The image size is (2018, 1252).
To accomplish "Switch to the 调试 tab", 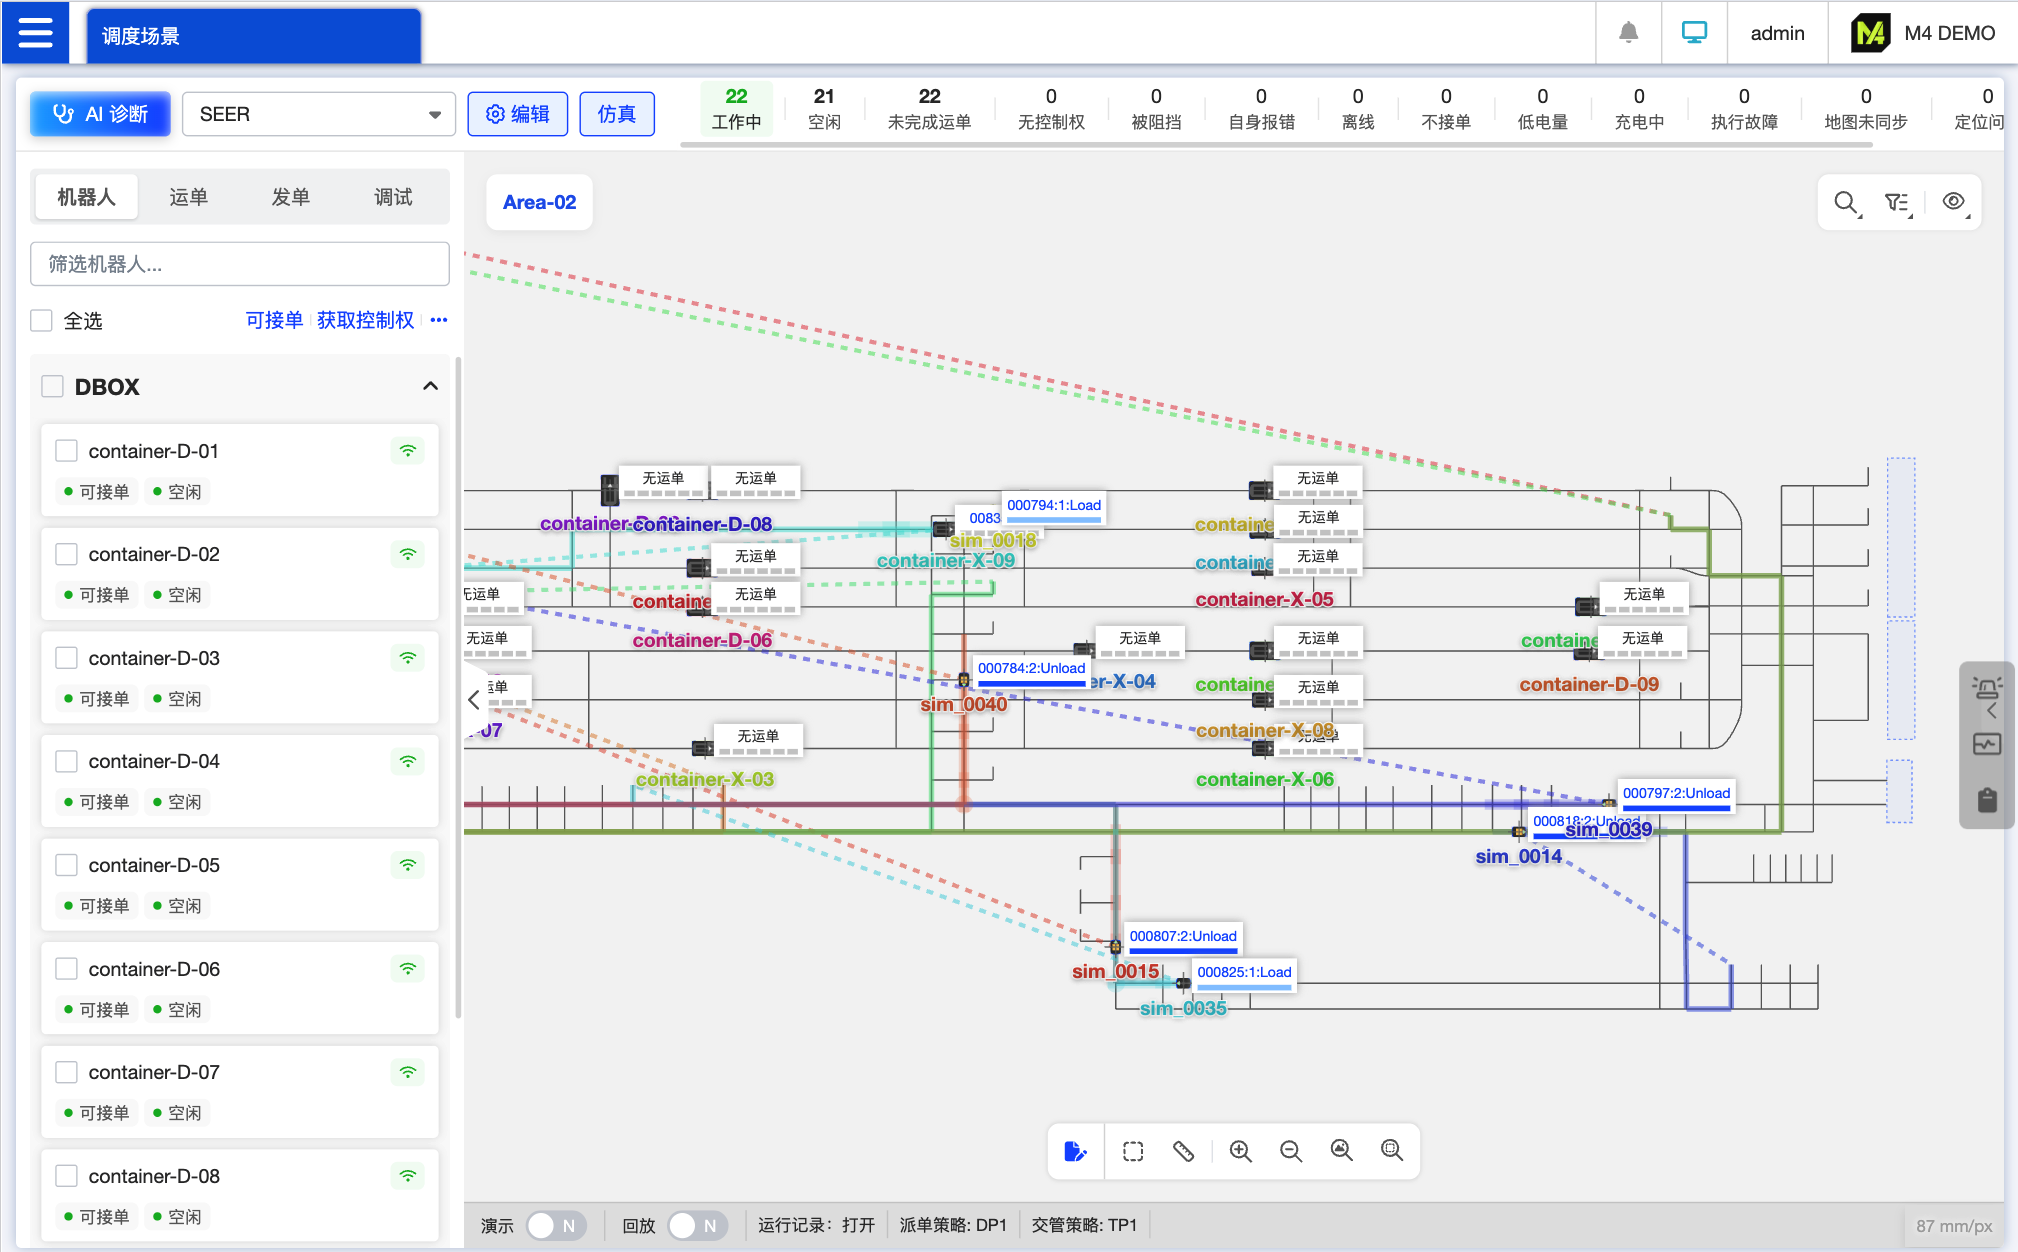I will point(393,197).
